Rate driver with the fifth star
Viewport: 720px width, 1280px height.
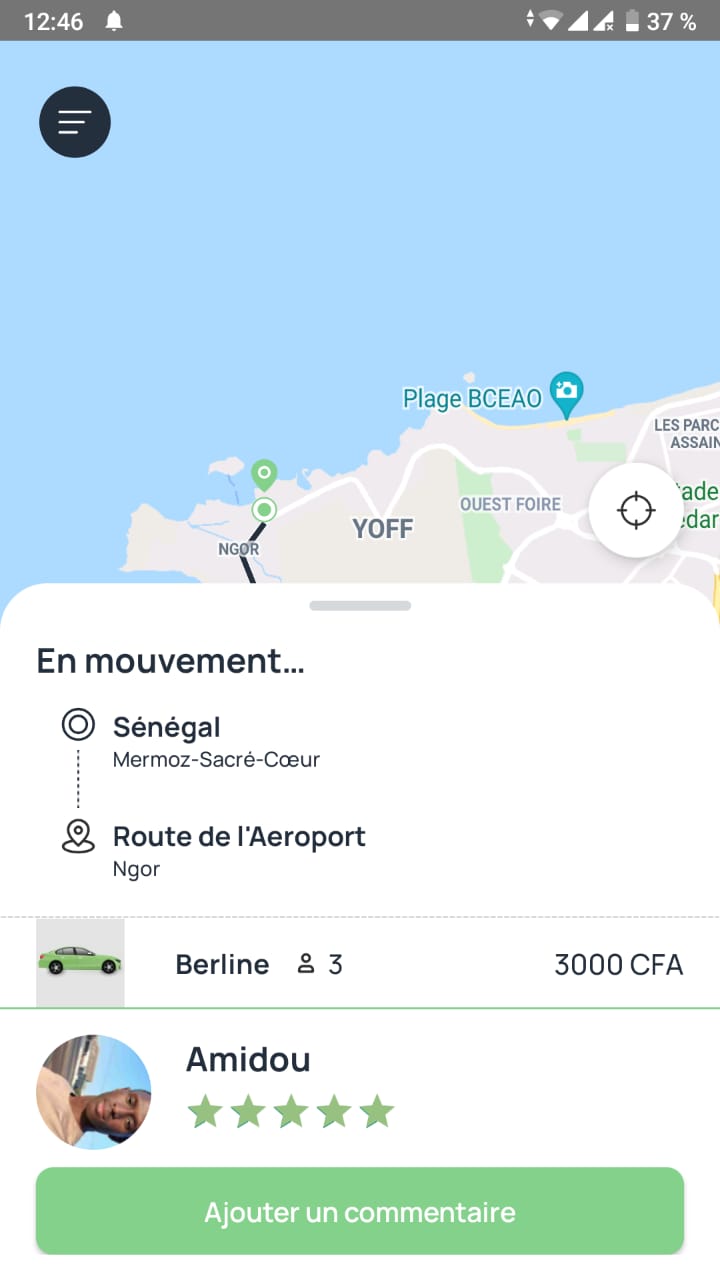[x=377, y=1111]
